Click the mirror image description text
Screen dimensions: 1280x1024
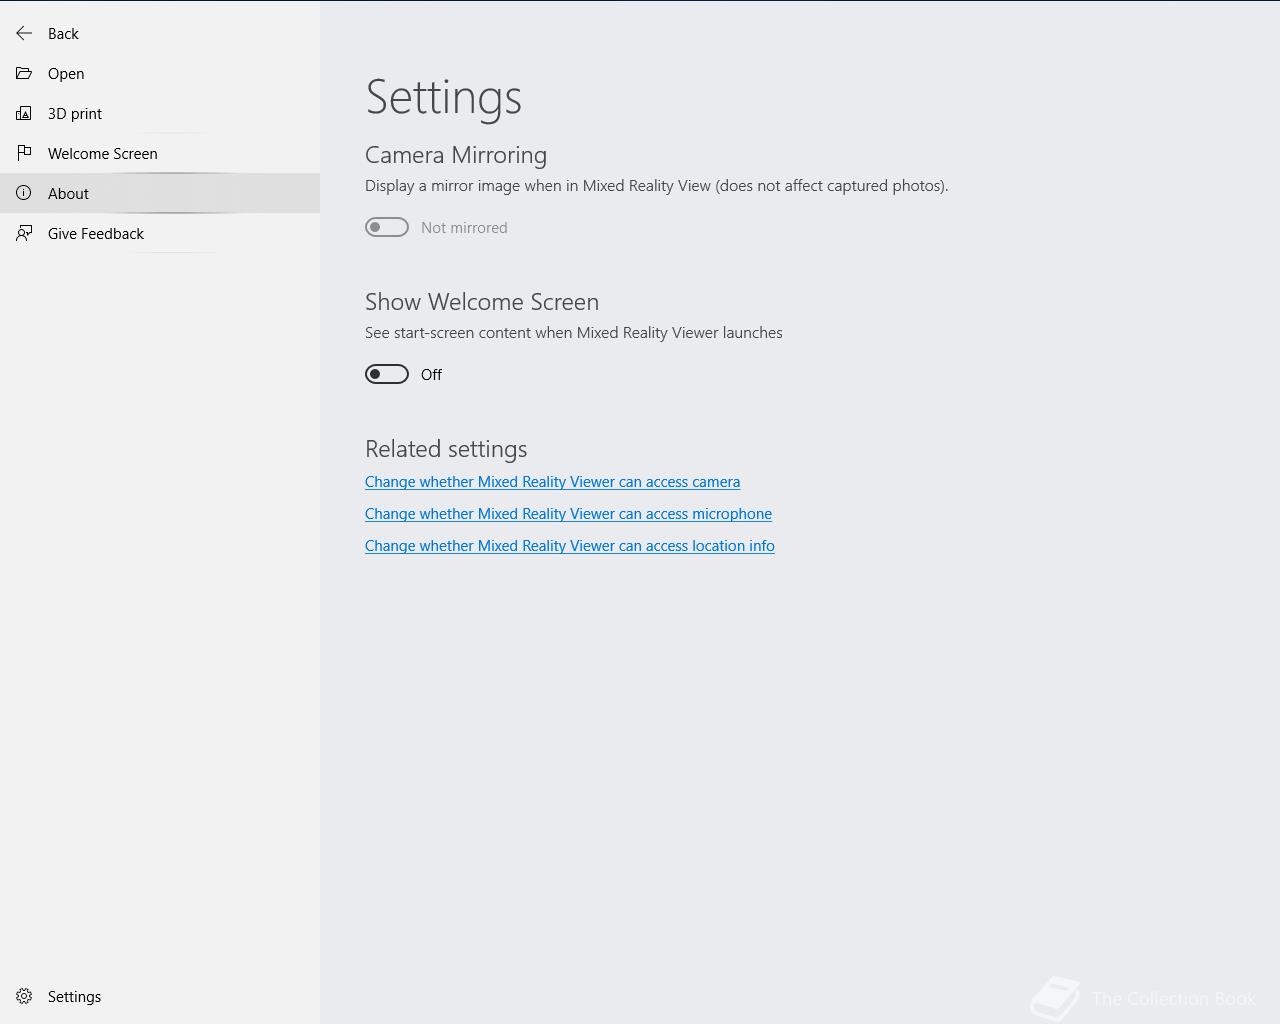click(x=657, y=186)
